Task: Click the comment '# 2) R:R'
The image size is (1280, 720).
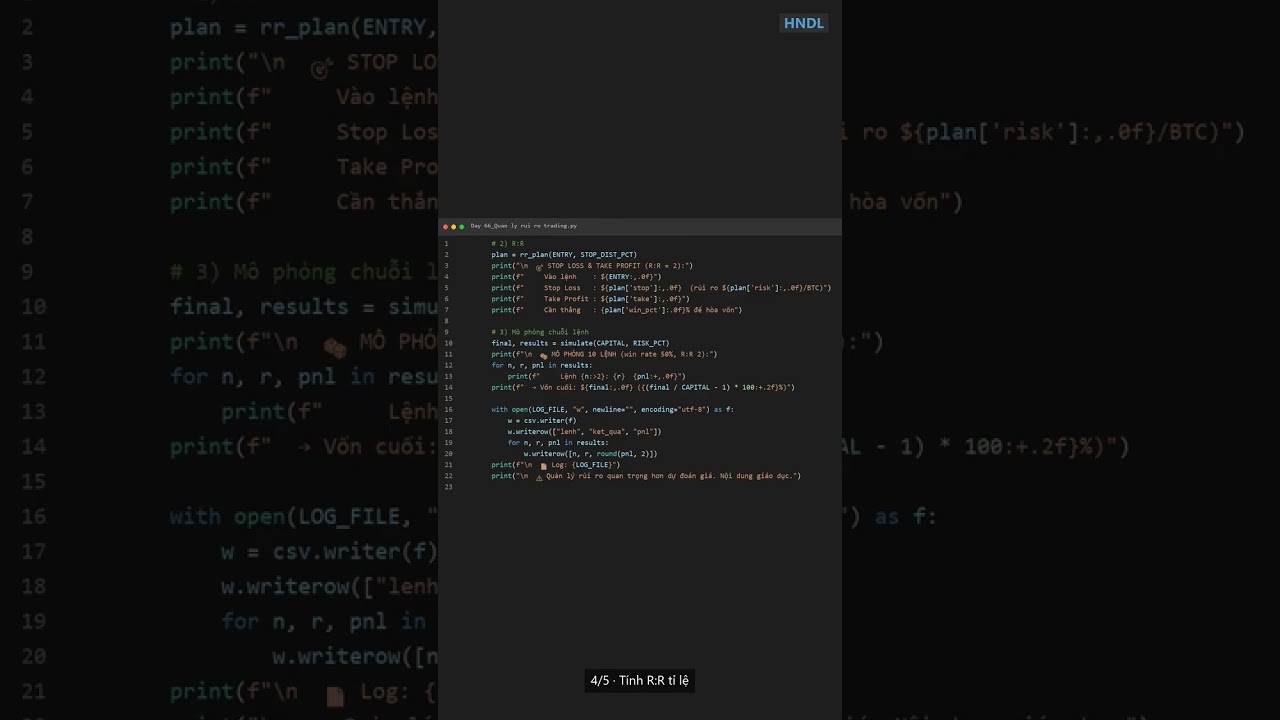Action: [x=507, y=244]
